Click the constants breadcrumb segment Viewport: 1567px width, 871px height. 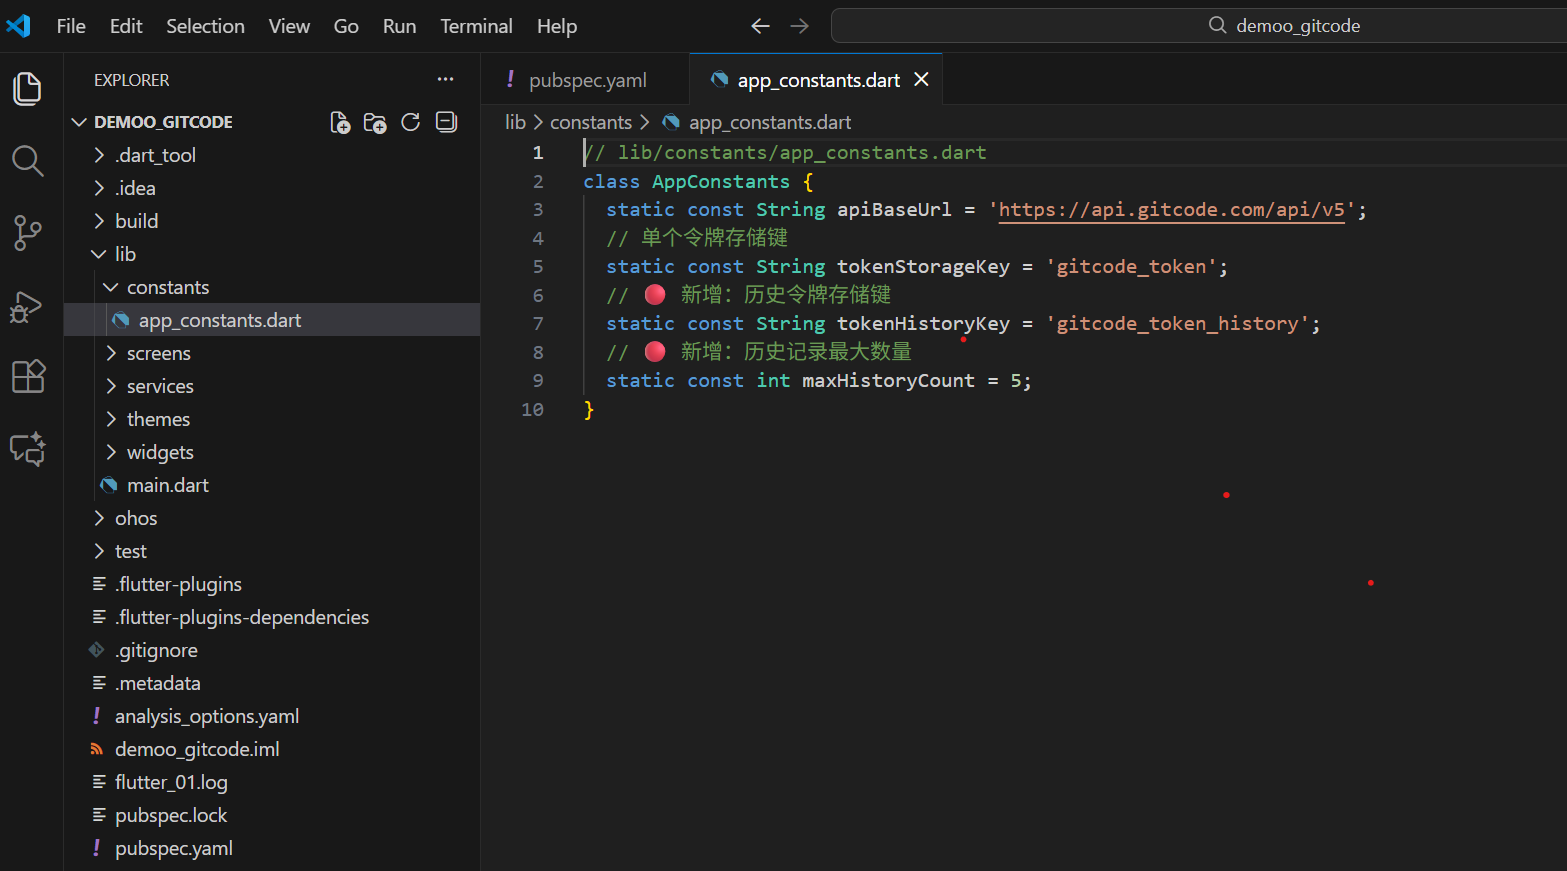[x=591, y=122]
